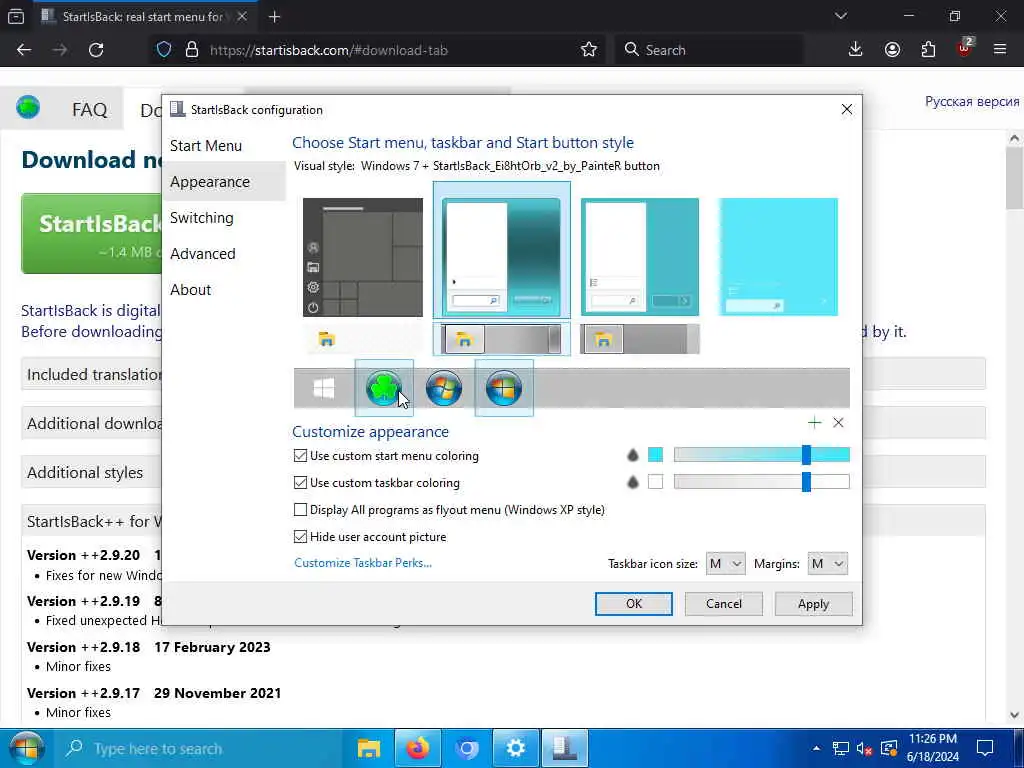
Task: Add a custom Start button with plus icon
Action: click(x=814, y=423)
